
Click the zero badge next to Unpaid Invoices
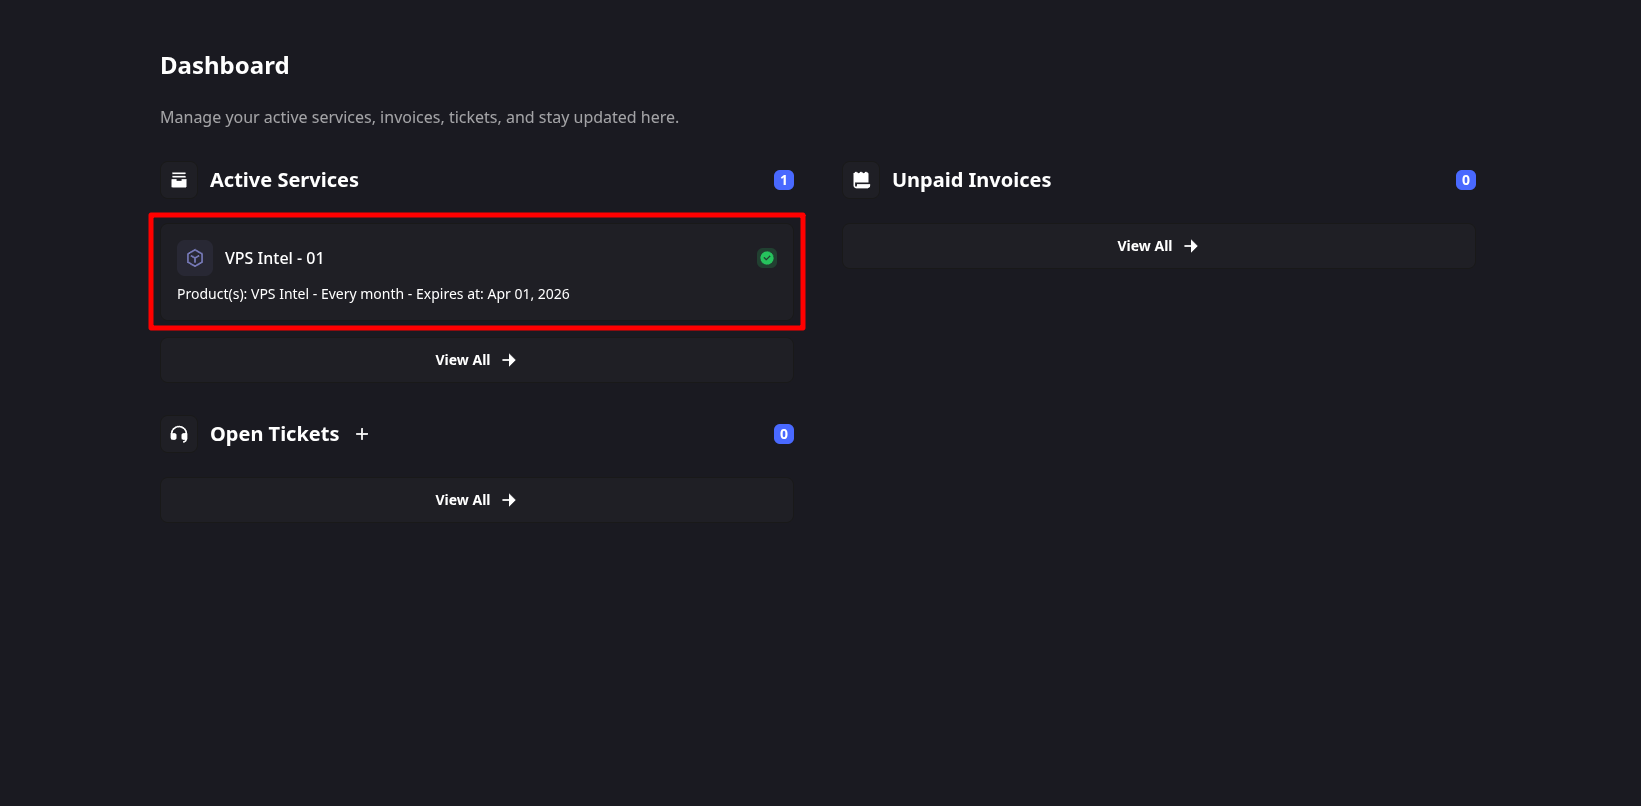pos(1465,180)
